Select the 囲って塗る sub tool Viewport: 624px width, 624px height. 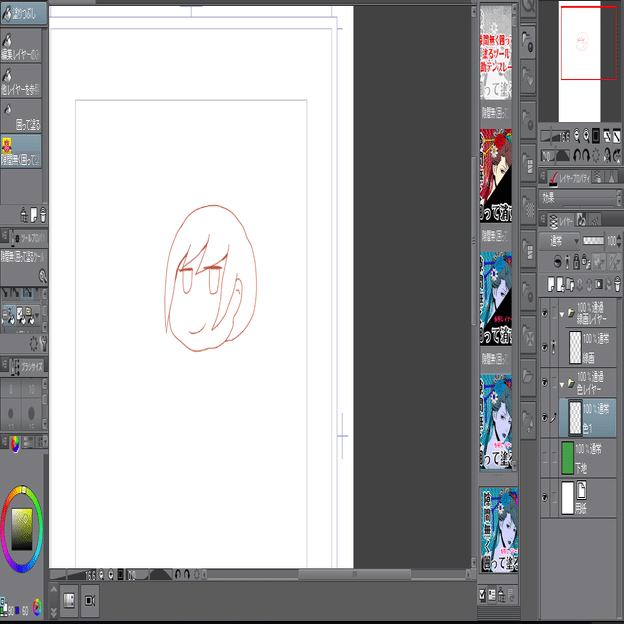pos(21,116)
